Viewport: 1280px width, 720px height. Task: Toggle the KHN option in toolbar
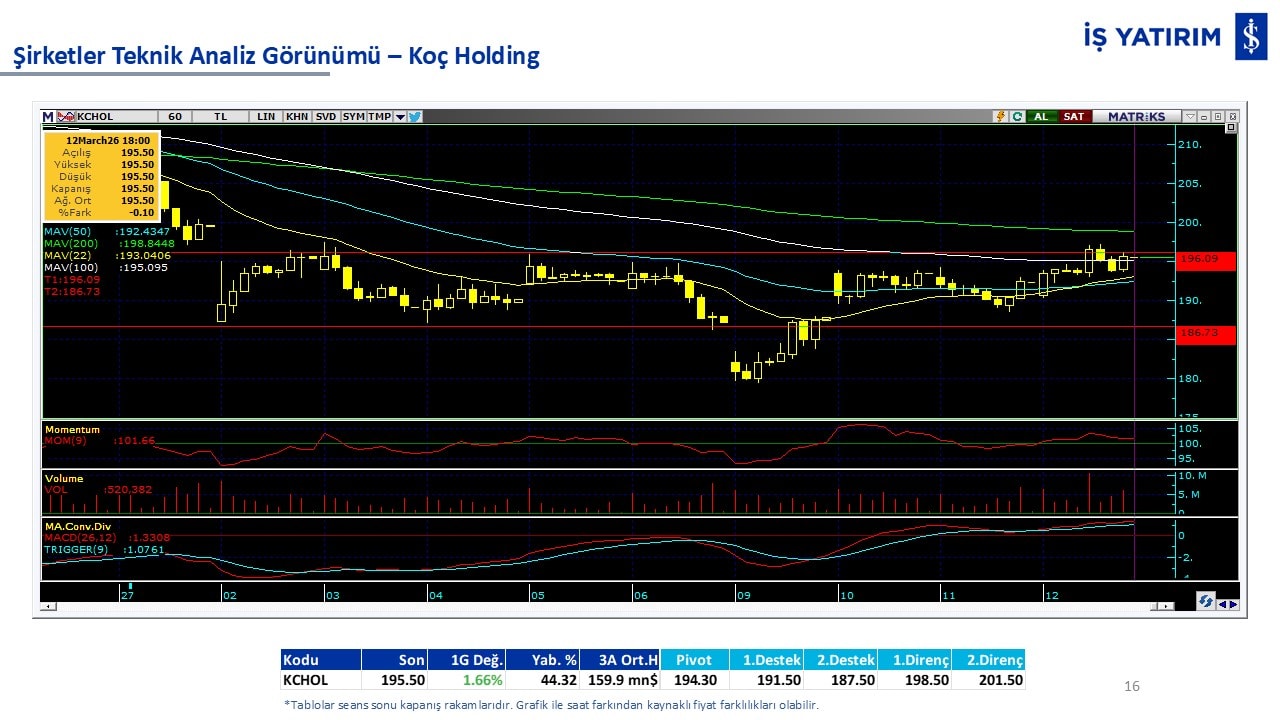coord(297,117)
